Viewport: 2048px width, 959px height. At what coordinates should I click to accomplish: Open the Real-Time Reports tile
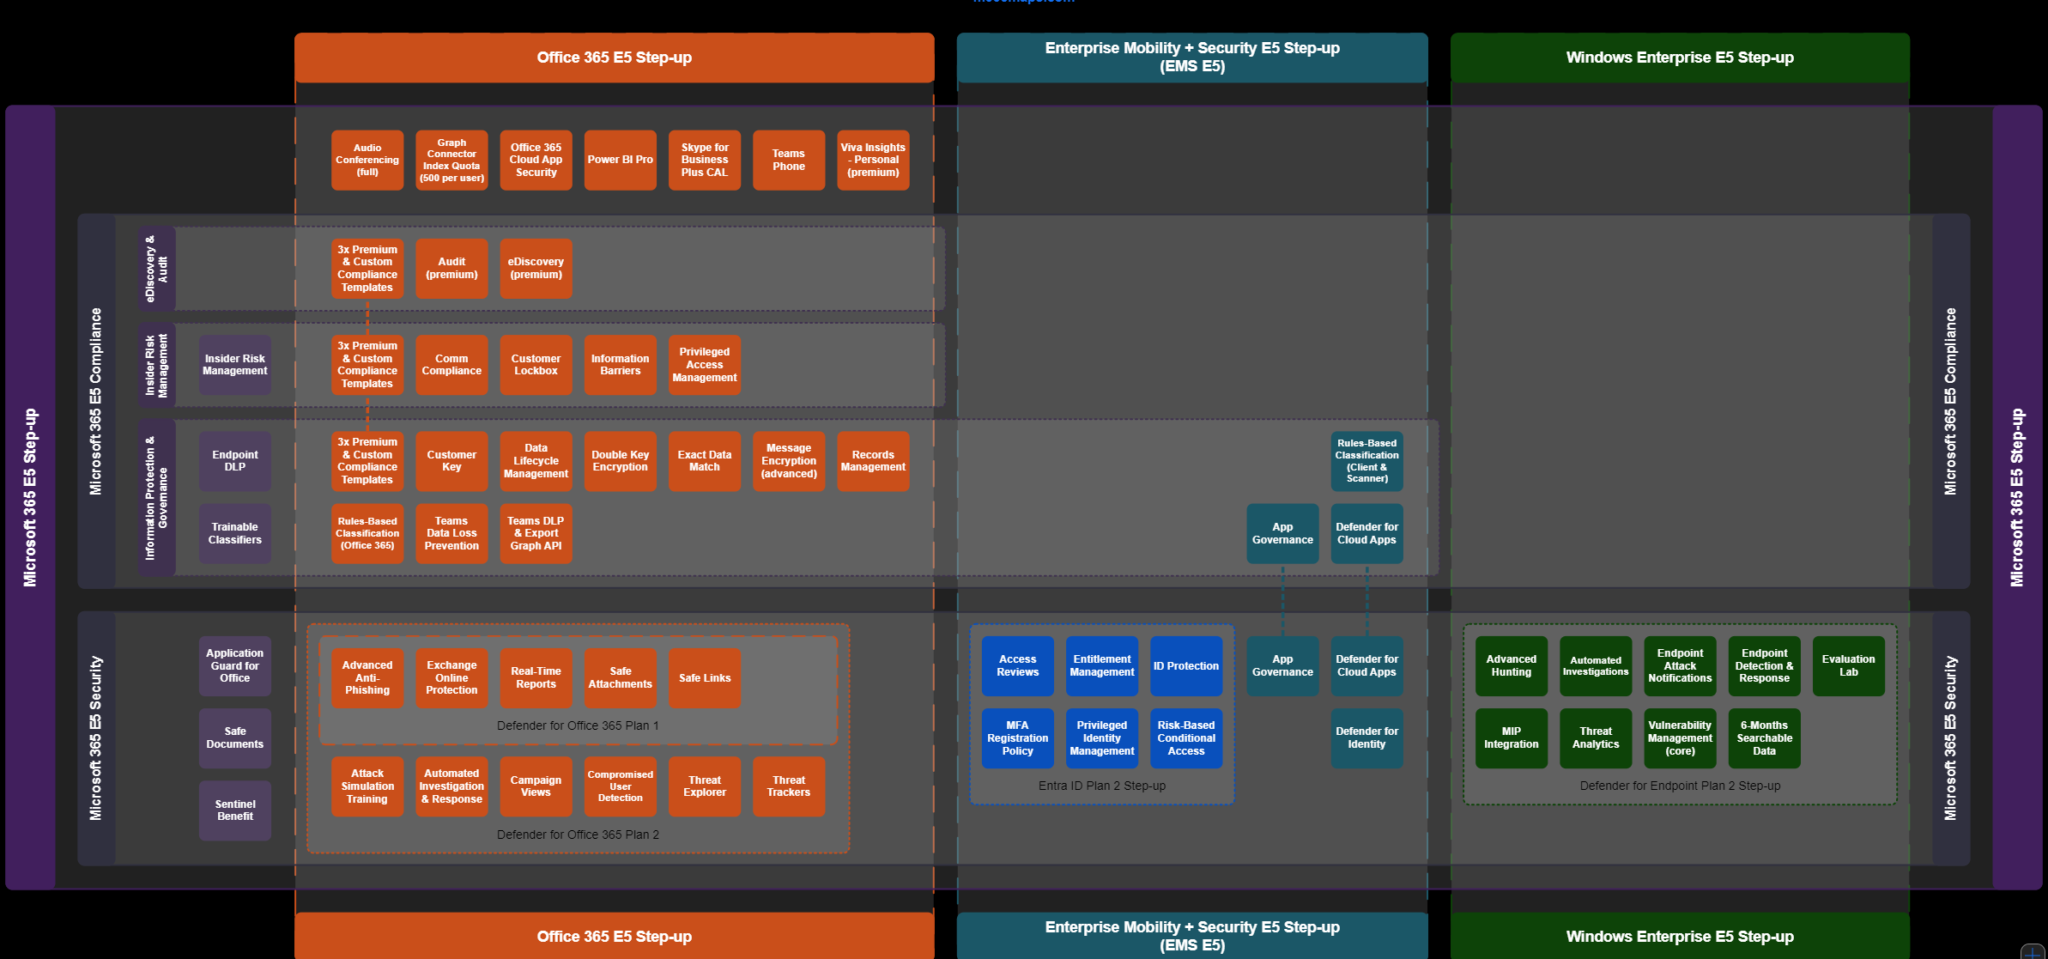[x=536, y=678]
